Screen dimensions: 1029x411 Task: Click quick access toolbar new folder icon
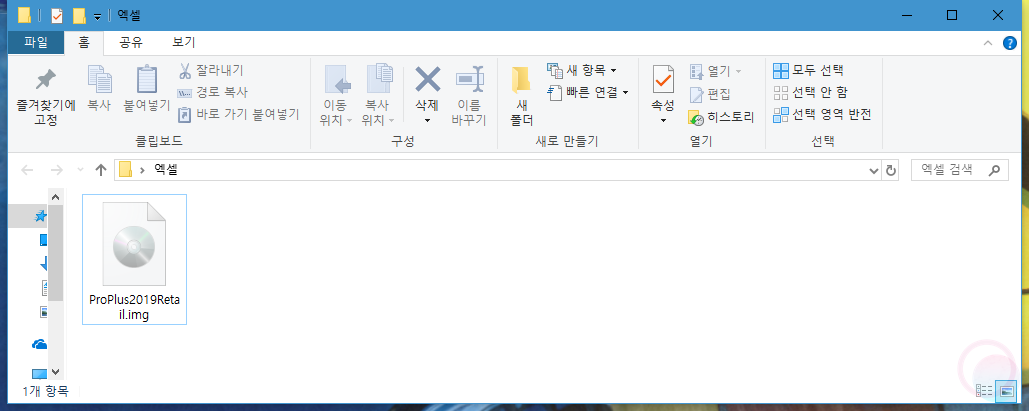79,15
